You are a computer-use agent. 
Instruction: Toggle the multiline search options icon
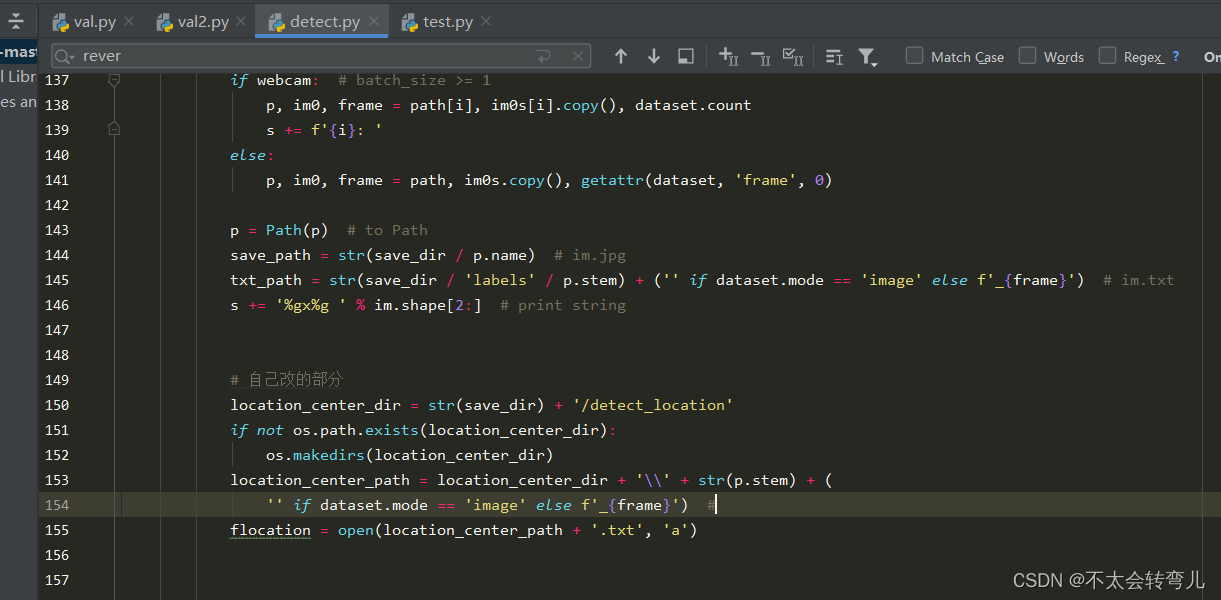pyautogui.click(x=834, y=57)
